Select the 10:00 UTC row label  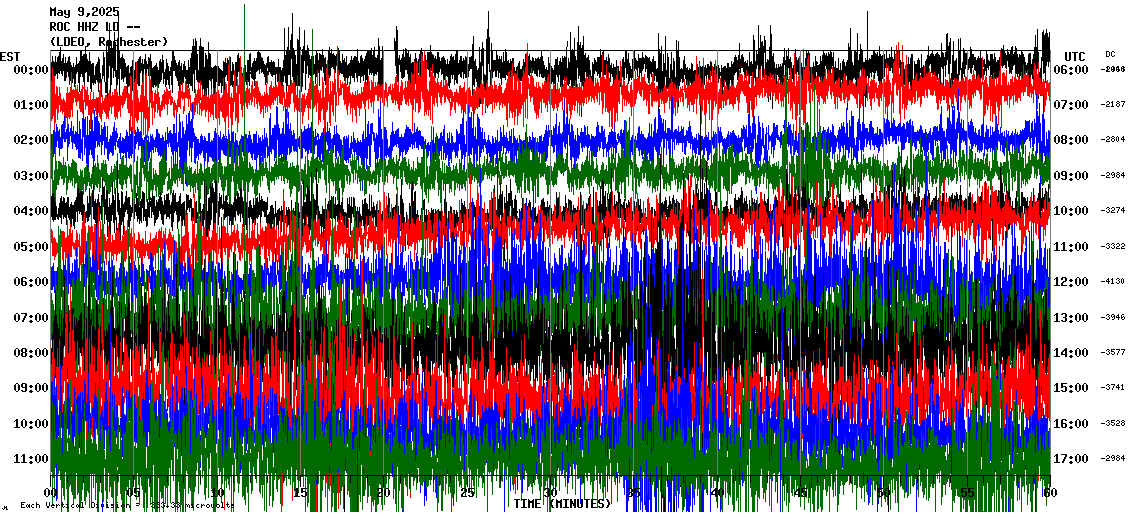1071,211
